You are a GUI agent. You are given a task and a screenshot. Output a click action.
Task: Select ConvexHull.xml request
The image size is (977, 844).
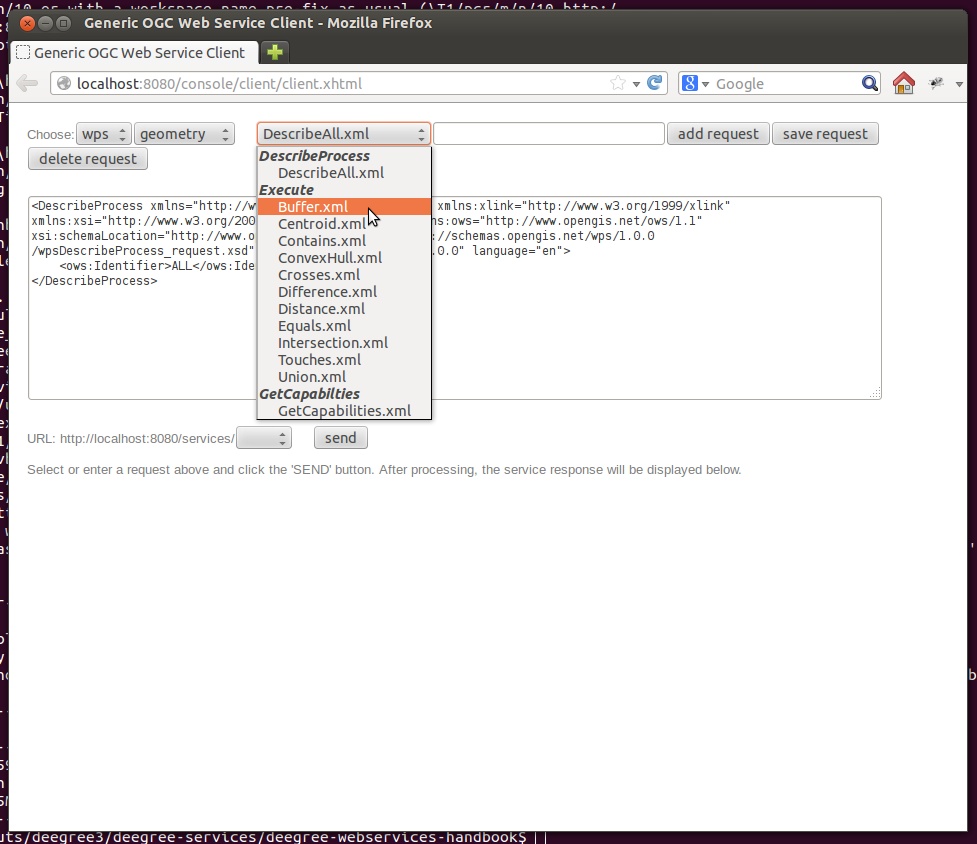[x=344, y=258]
